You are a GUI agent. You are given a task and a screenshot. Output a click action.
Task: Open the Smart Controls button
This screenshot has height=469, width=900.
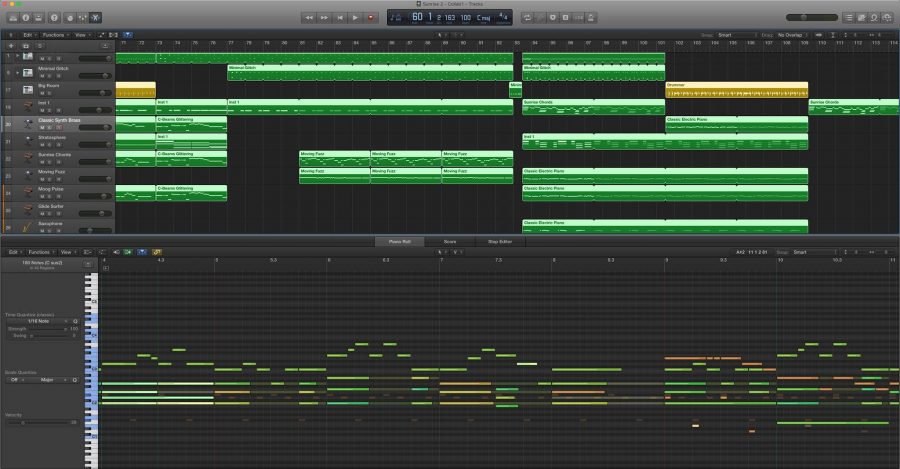click(70, 18)
